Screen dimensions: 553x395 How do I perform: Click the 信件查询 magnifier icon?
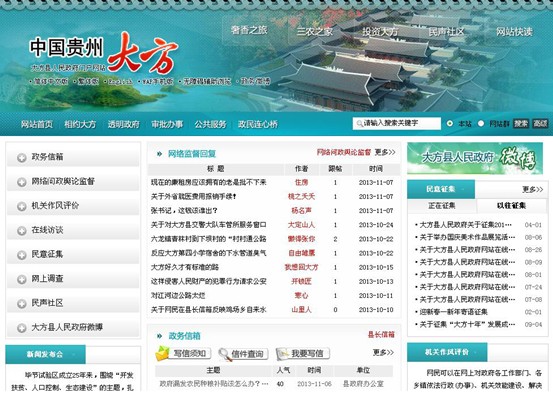[225, 354]
